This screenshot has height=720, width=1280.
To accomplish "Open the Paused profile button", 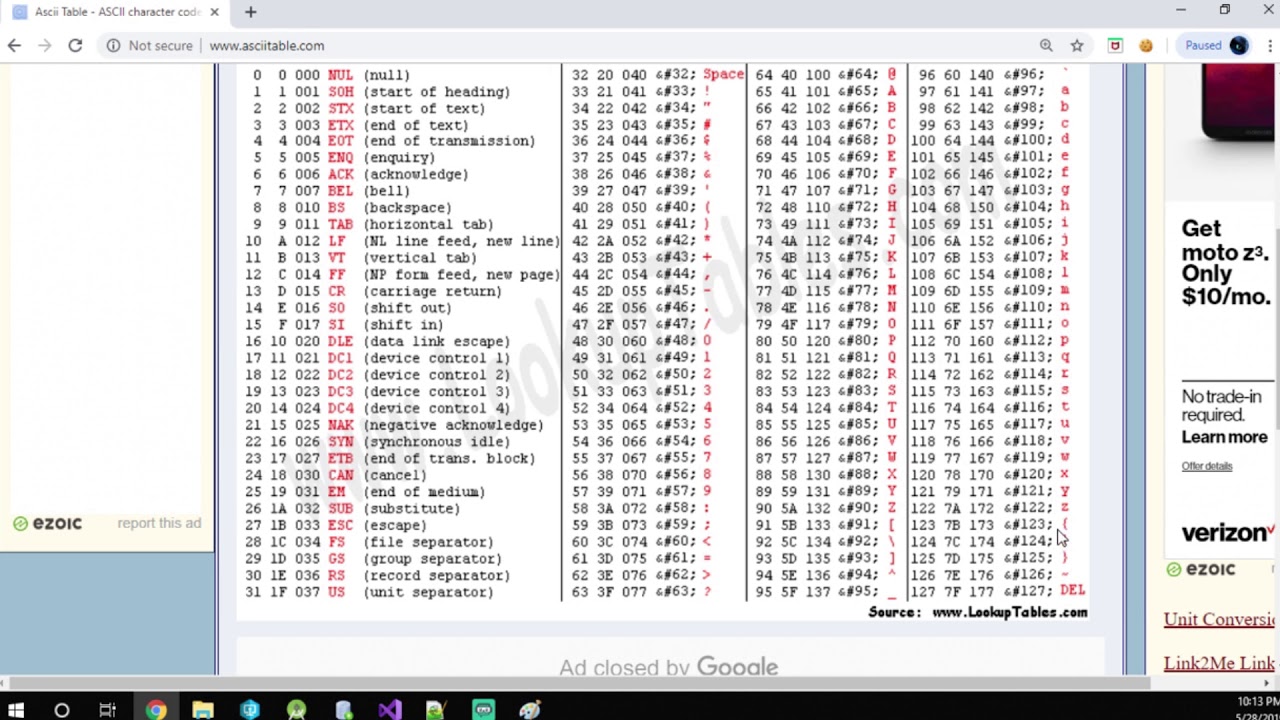I will pyautogui.click(x=1215, y=45).
